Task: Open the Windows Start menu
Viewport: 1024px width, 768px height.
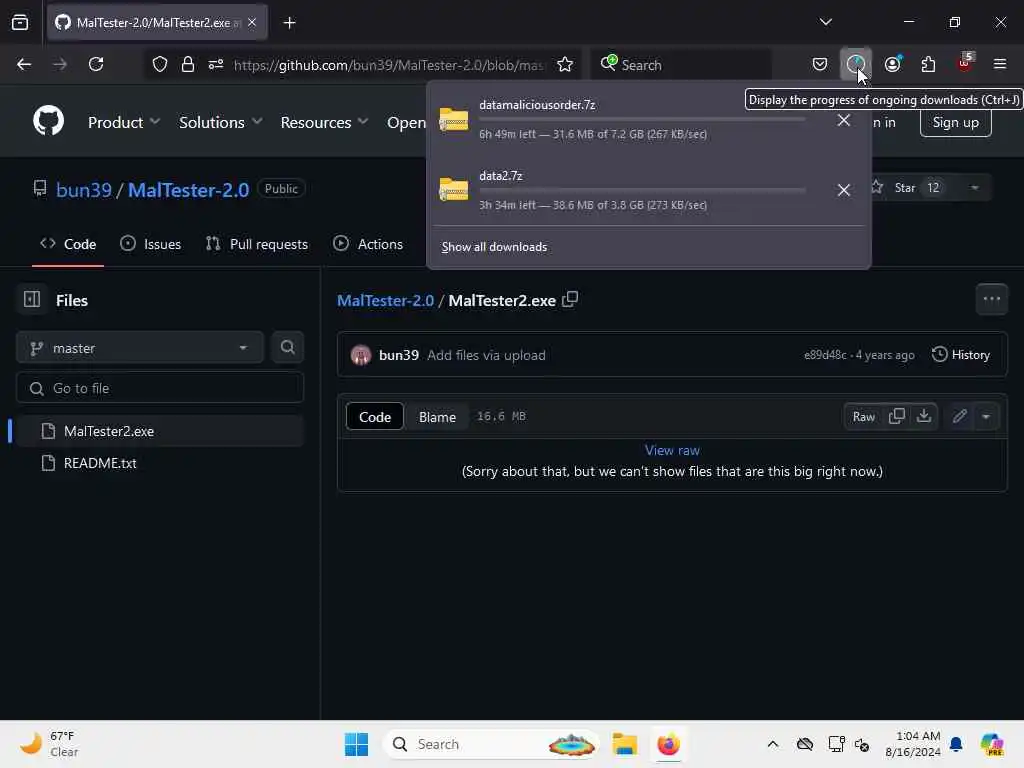Action: pos(356,744)
